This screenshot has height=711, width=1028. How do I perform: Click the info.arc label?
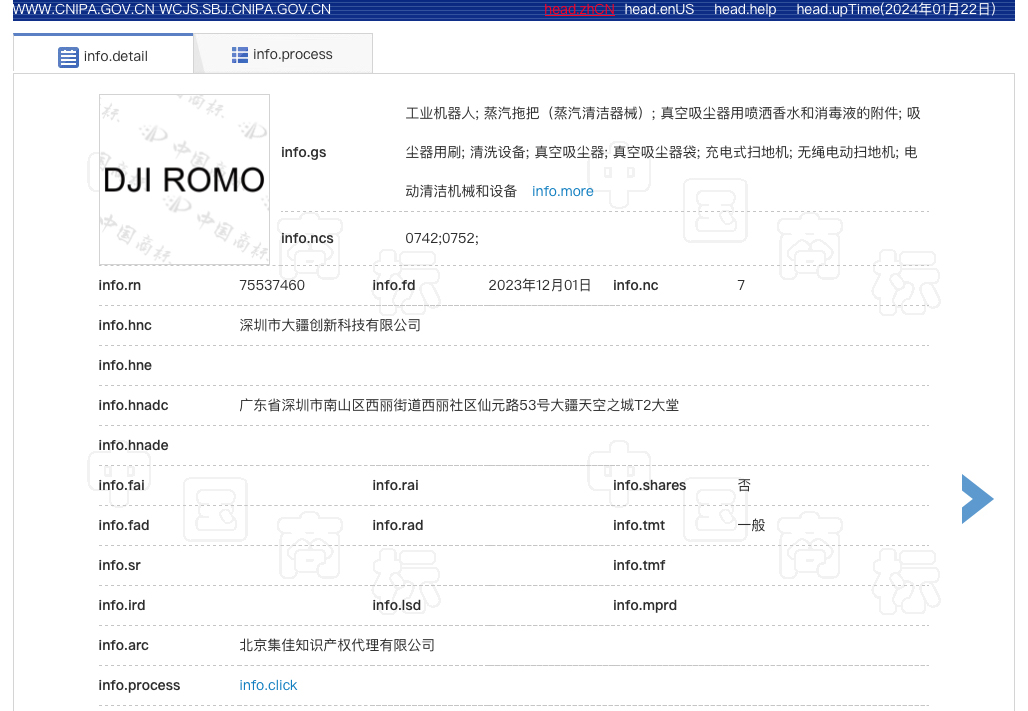coord(123,645)
